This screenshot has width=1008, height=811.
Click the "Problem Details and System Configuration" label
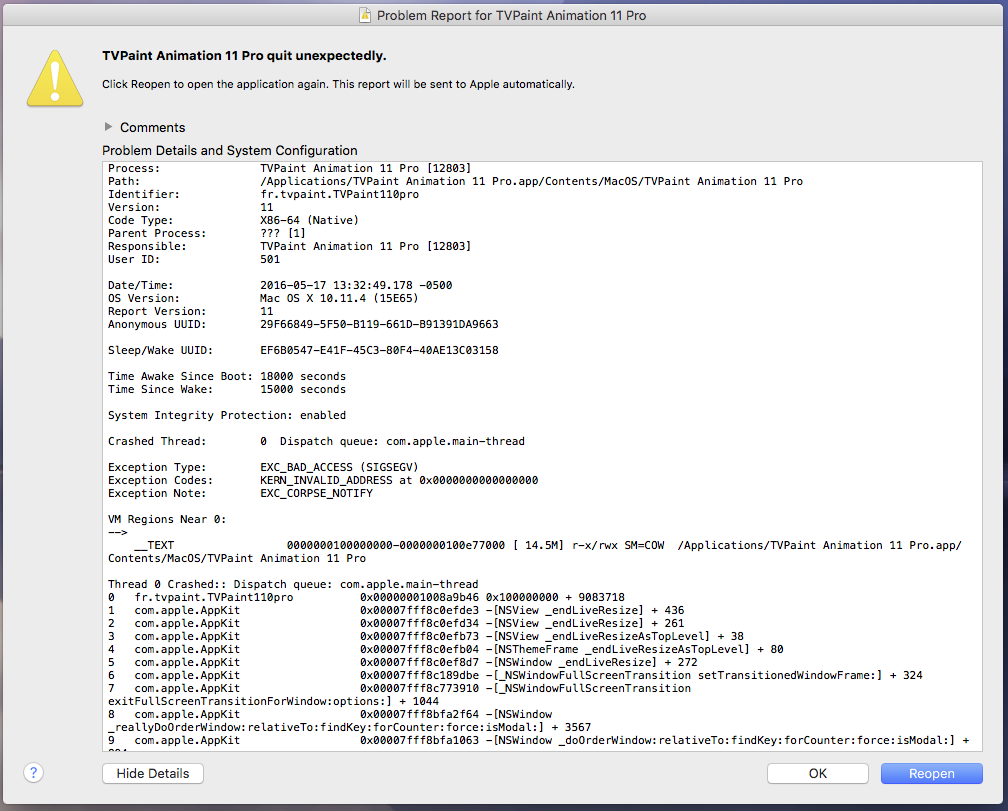(x=230, y=150)
